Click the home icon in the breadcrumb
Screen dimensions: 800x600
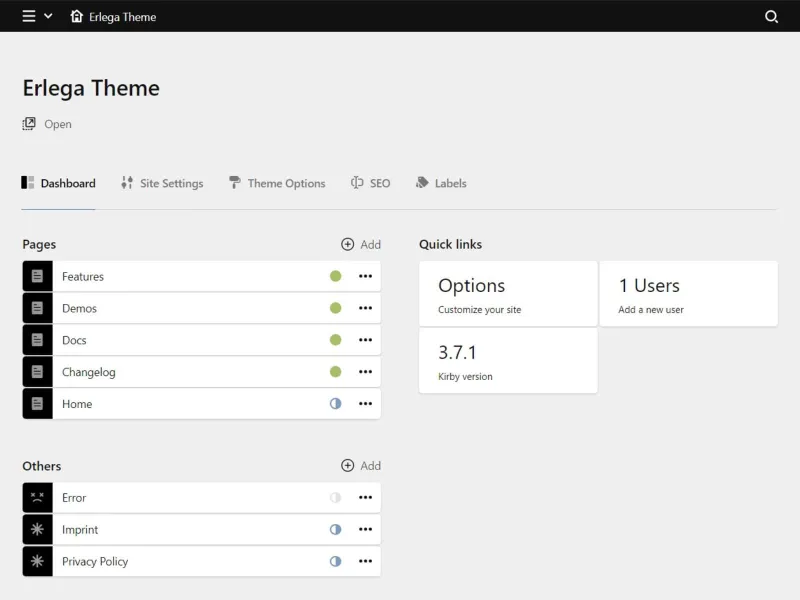pos(77,17)
